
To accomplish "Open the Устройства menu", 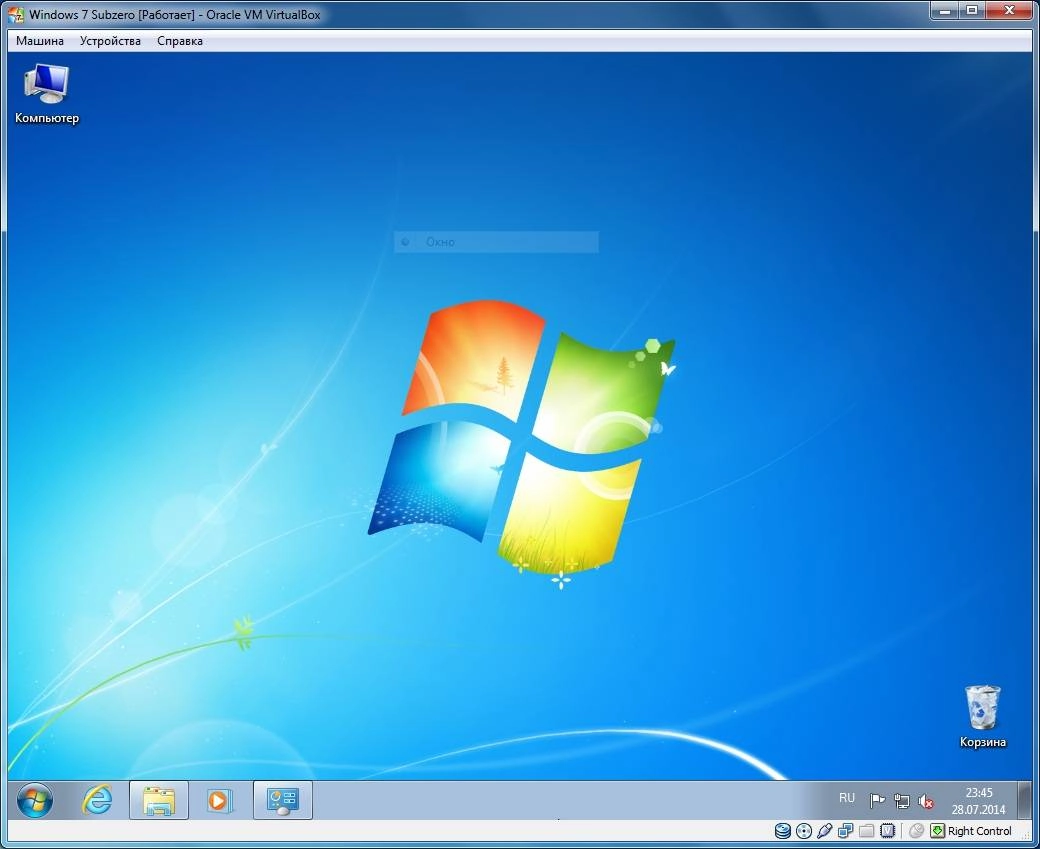I will 110,41.
